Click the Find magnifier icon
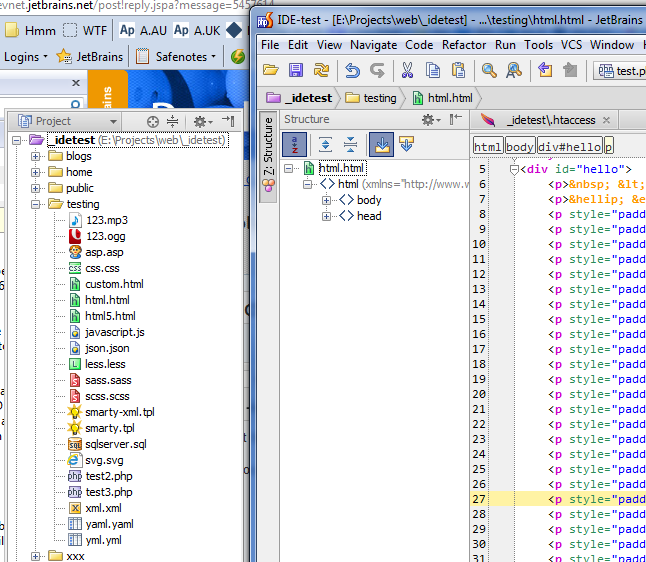The image size is (646, 562). click(x=489, y=70)
